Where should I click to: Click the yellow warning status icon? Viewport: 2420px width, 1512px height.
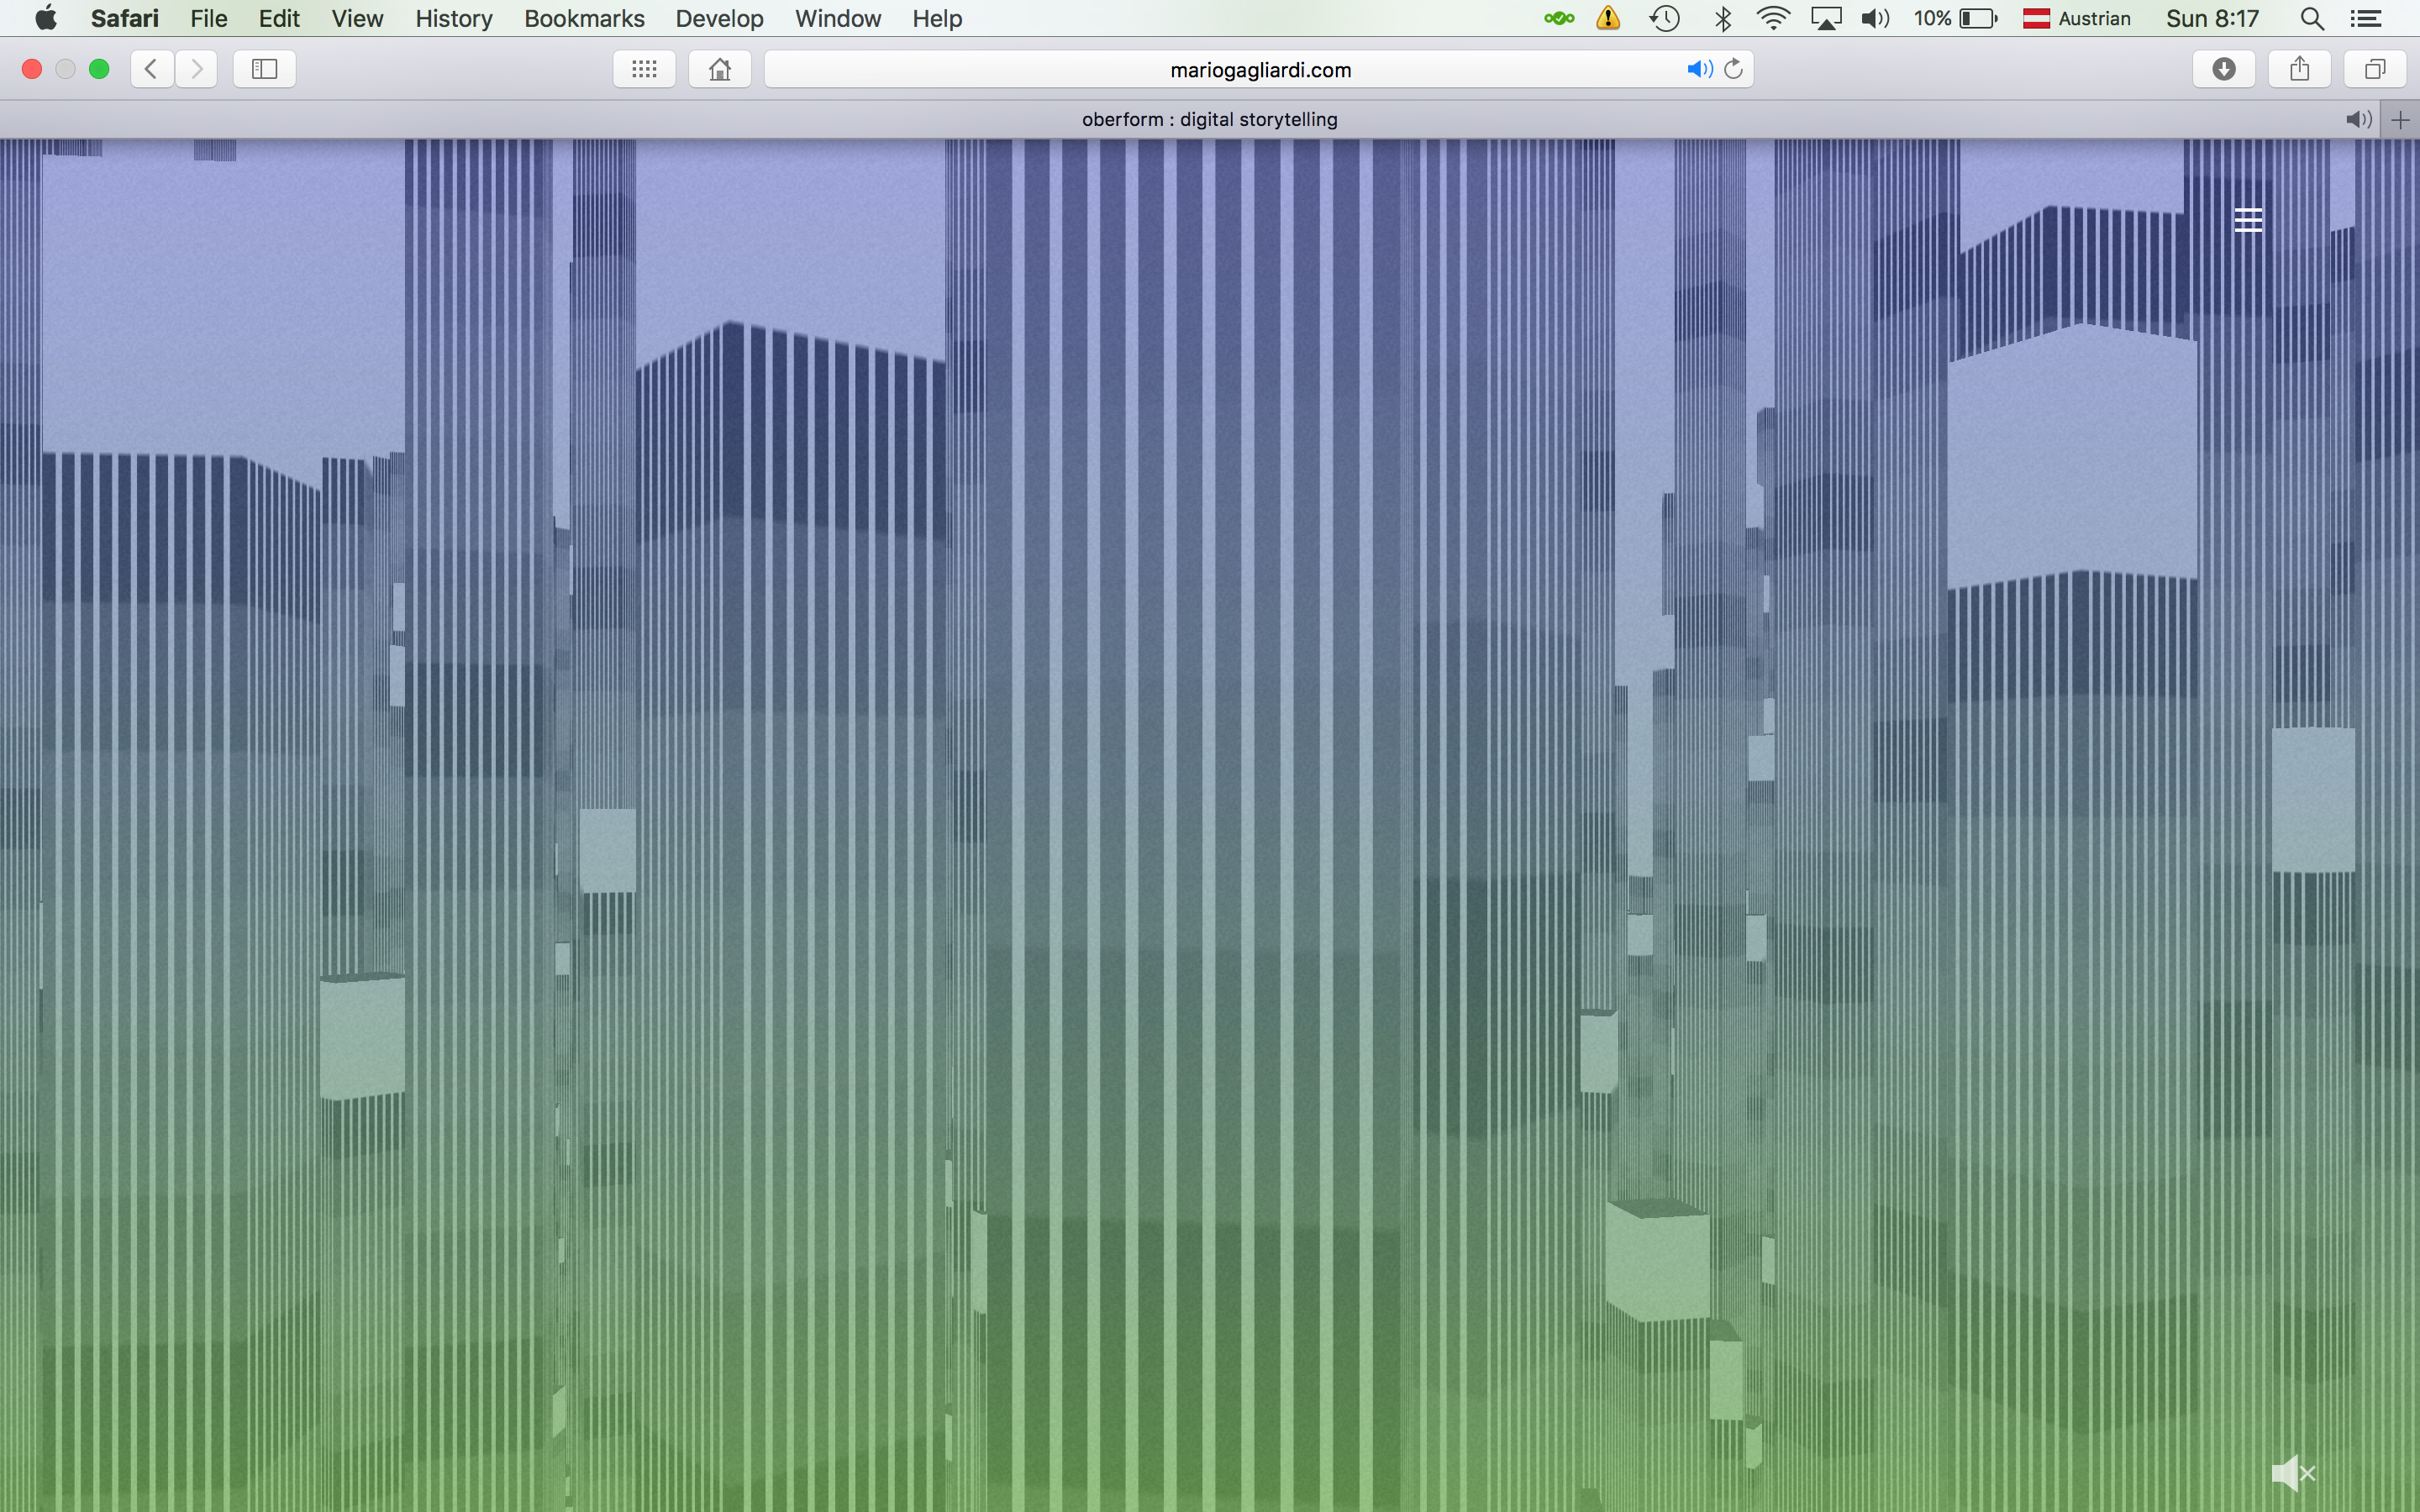(x=1608, y=18)
